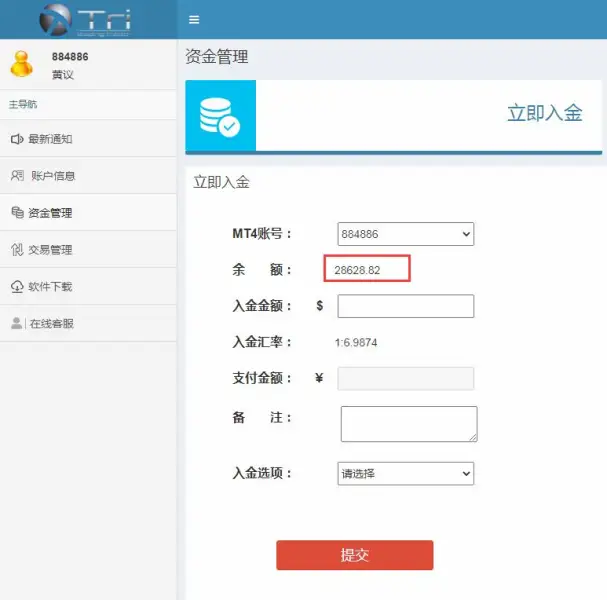
Task: Click the 资金管理 page heading
Action: coord(217,57)
